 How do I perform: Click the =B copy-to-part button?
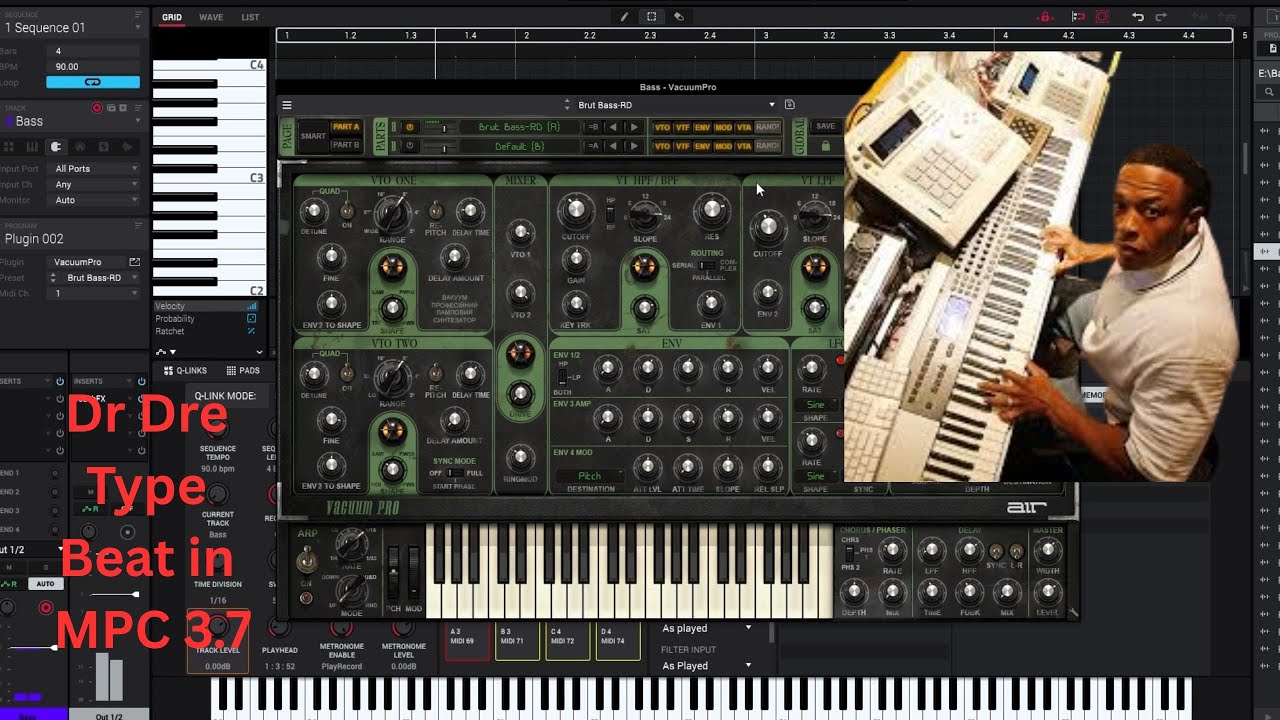(x=593, y=127)
